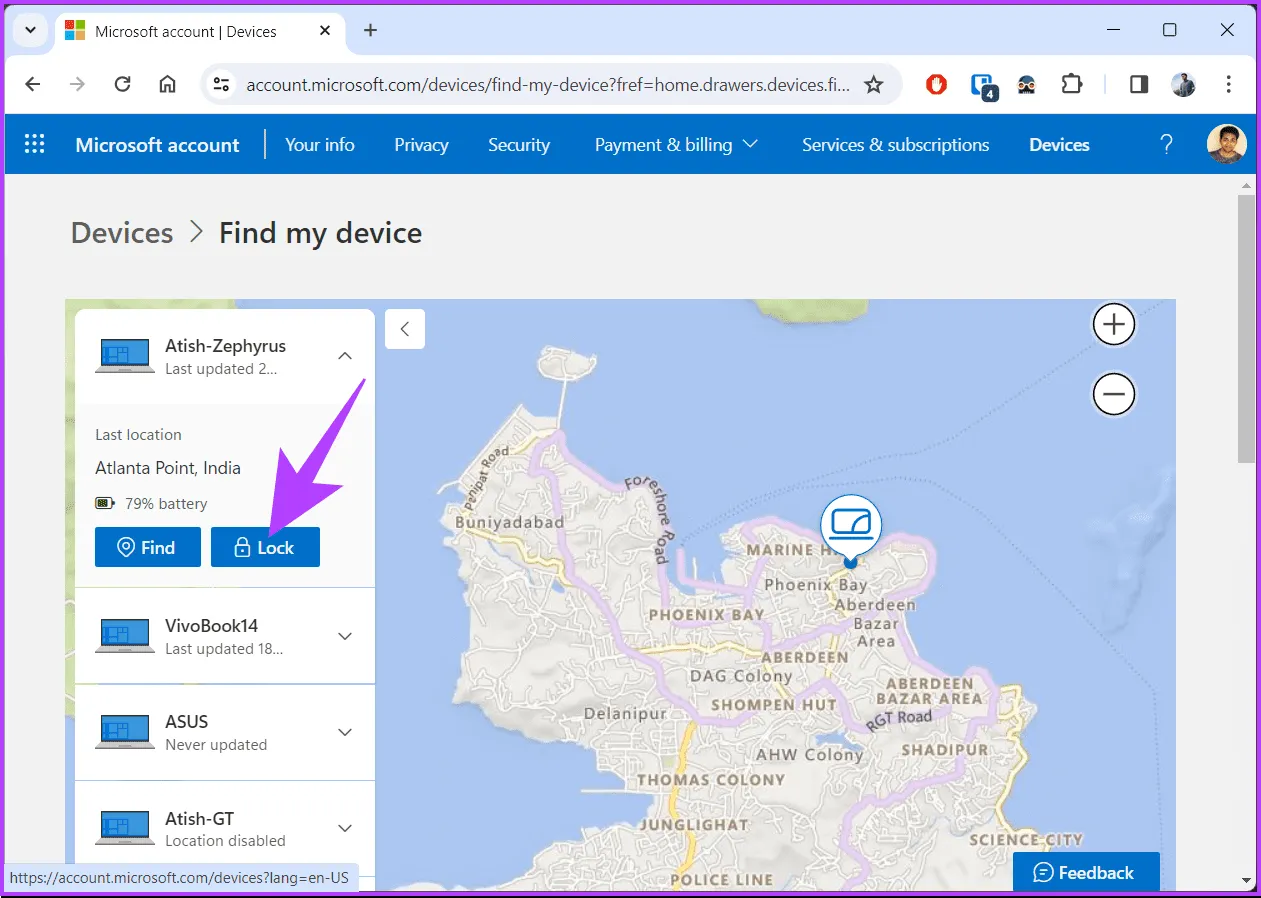
Task: Open the Payment & billing dropdown
Action: (x=676, y=145)
